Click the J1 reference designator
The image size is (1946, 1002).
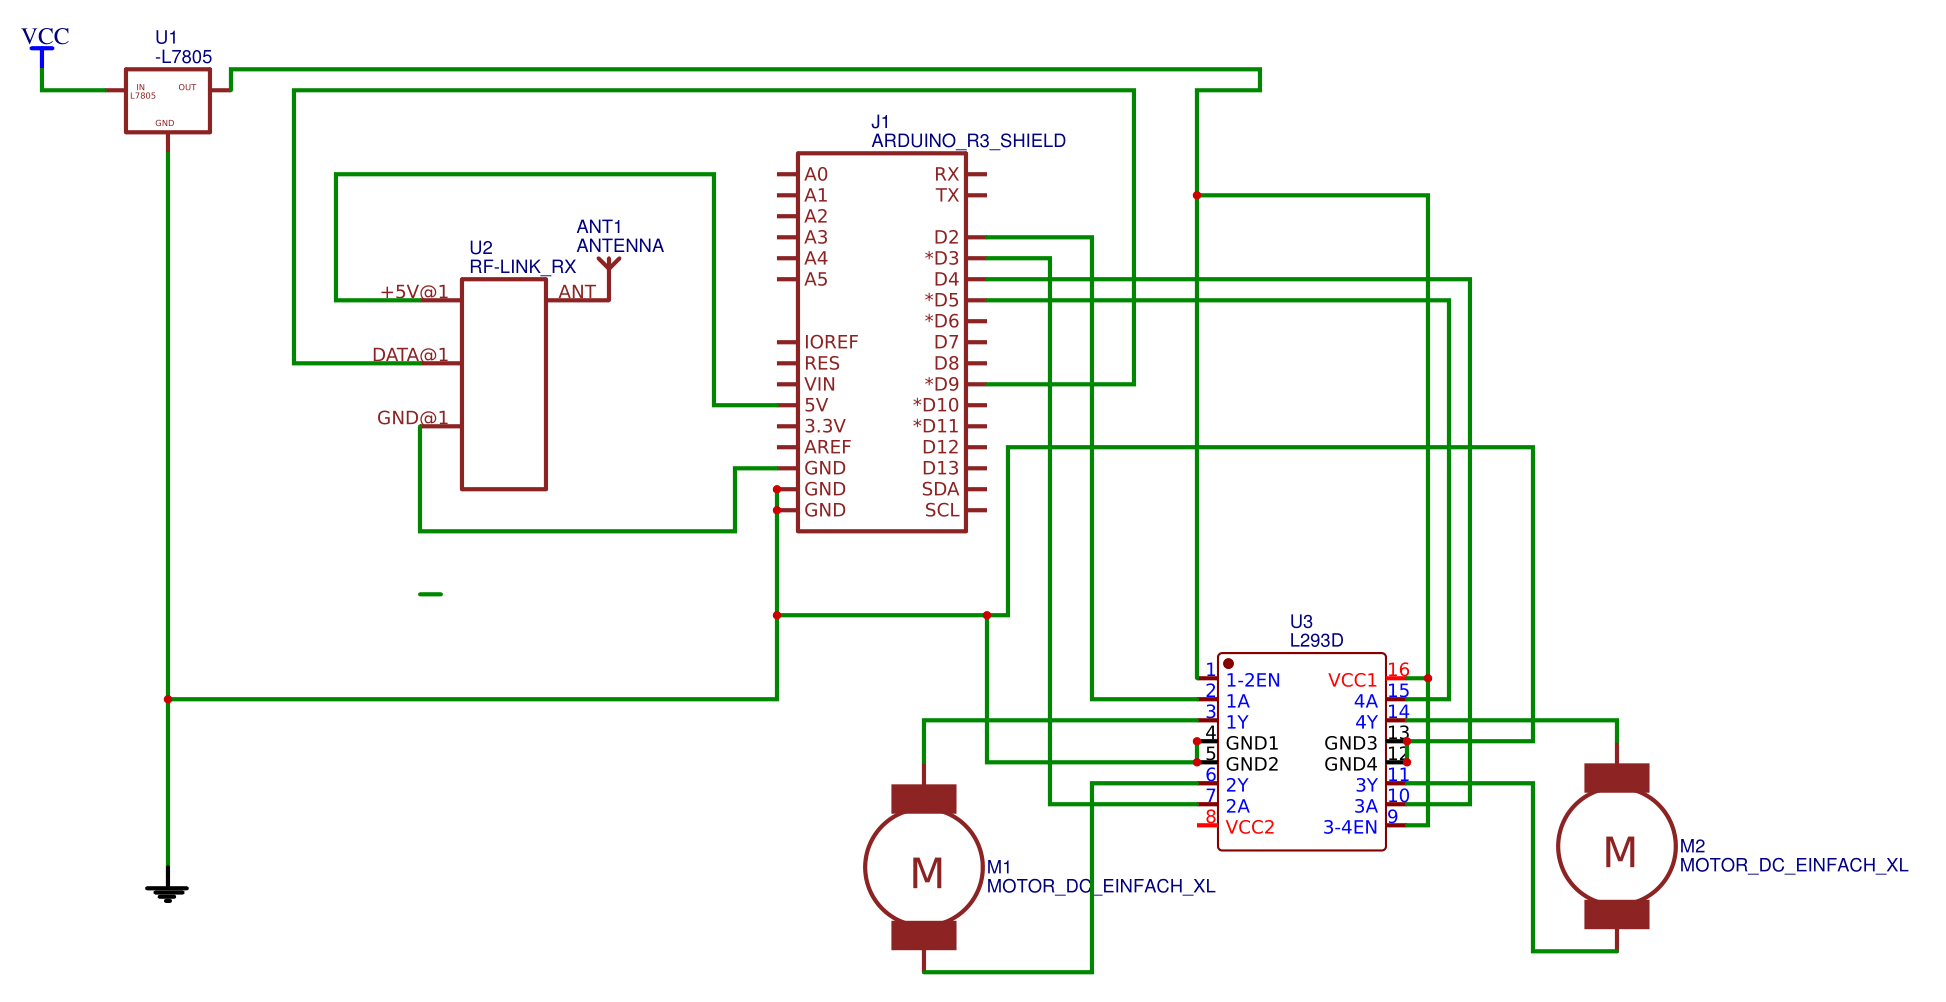coord(880,122)
